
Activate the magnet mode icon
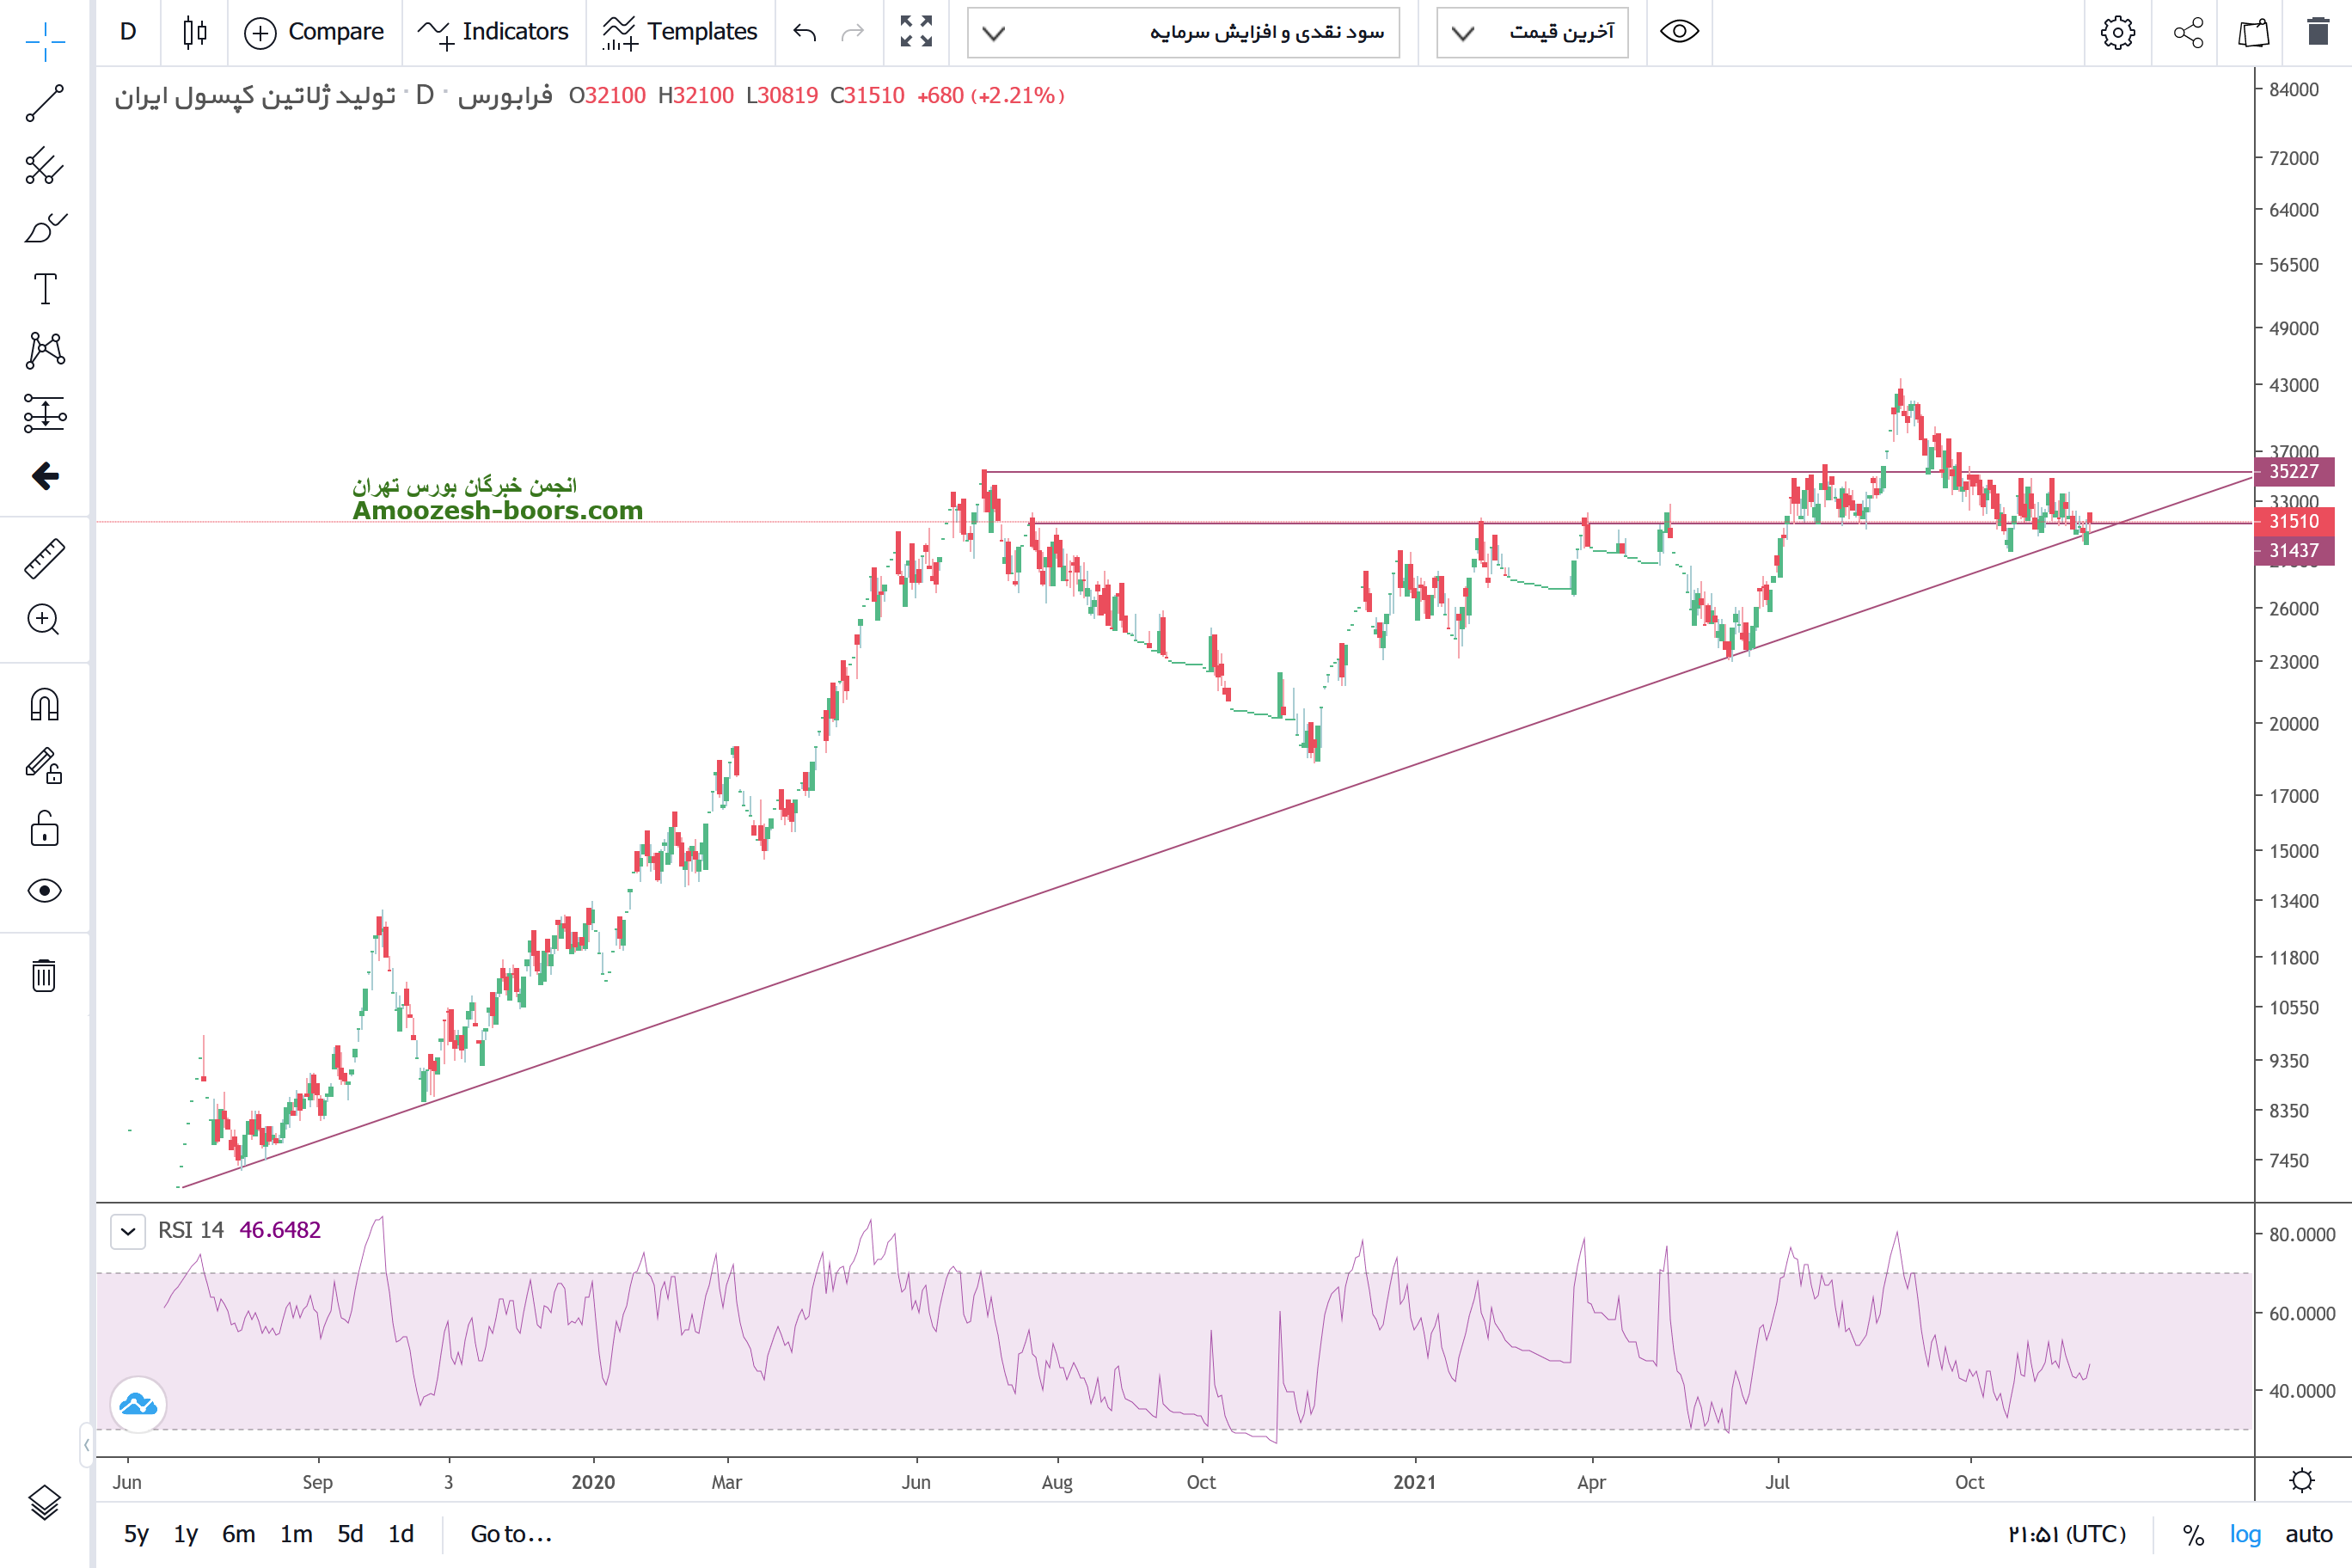click(x=45, y=705)
